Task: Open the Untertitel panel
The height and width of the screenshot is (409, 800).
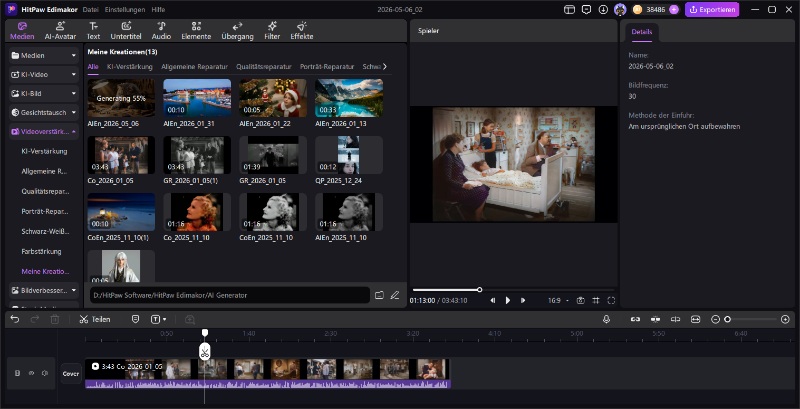Action: coord(126,31)
